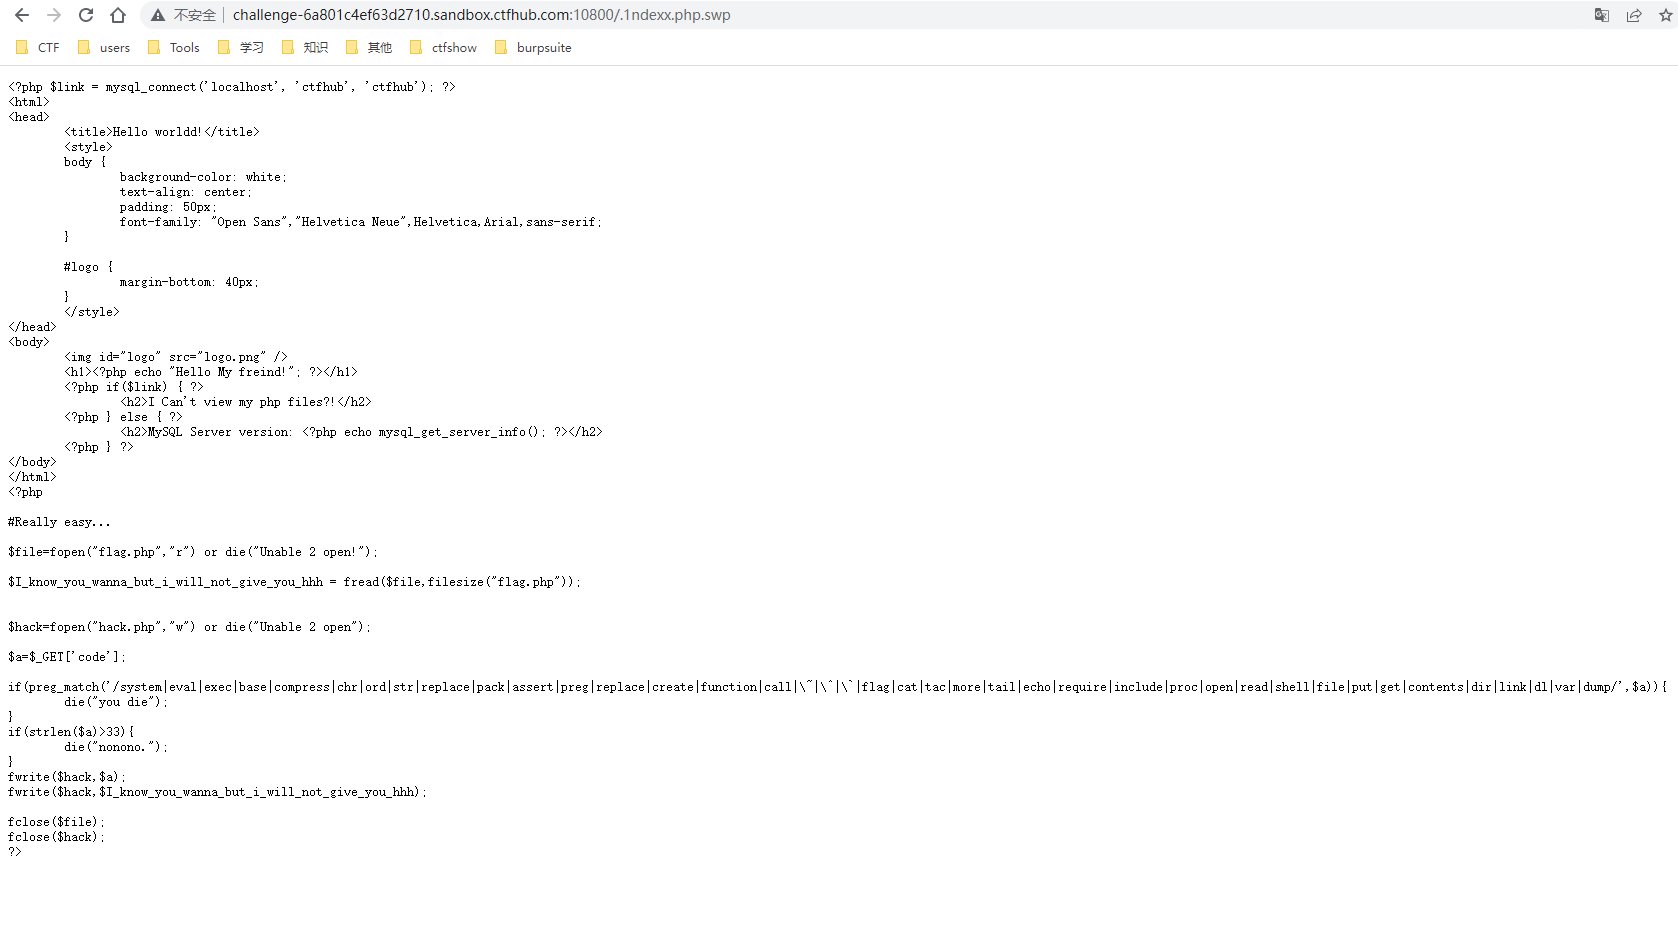Click the preg_match filter line
Viewport: 1678px width, 934px height.
point(837,687)
